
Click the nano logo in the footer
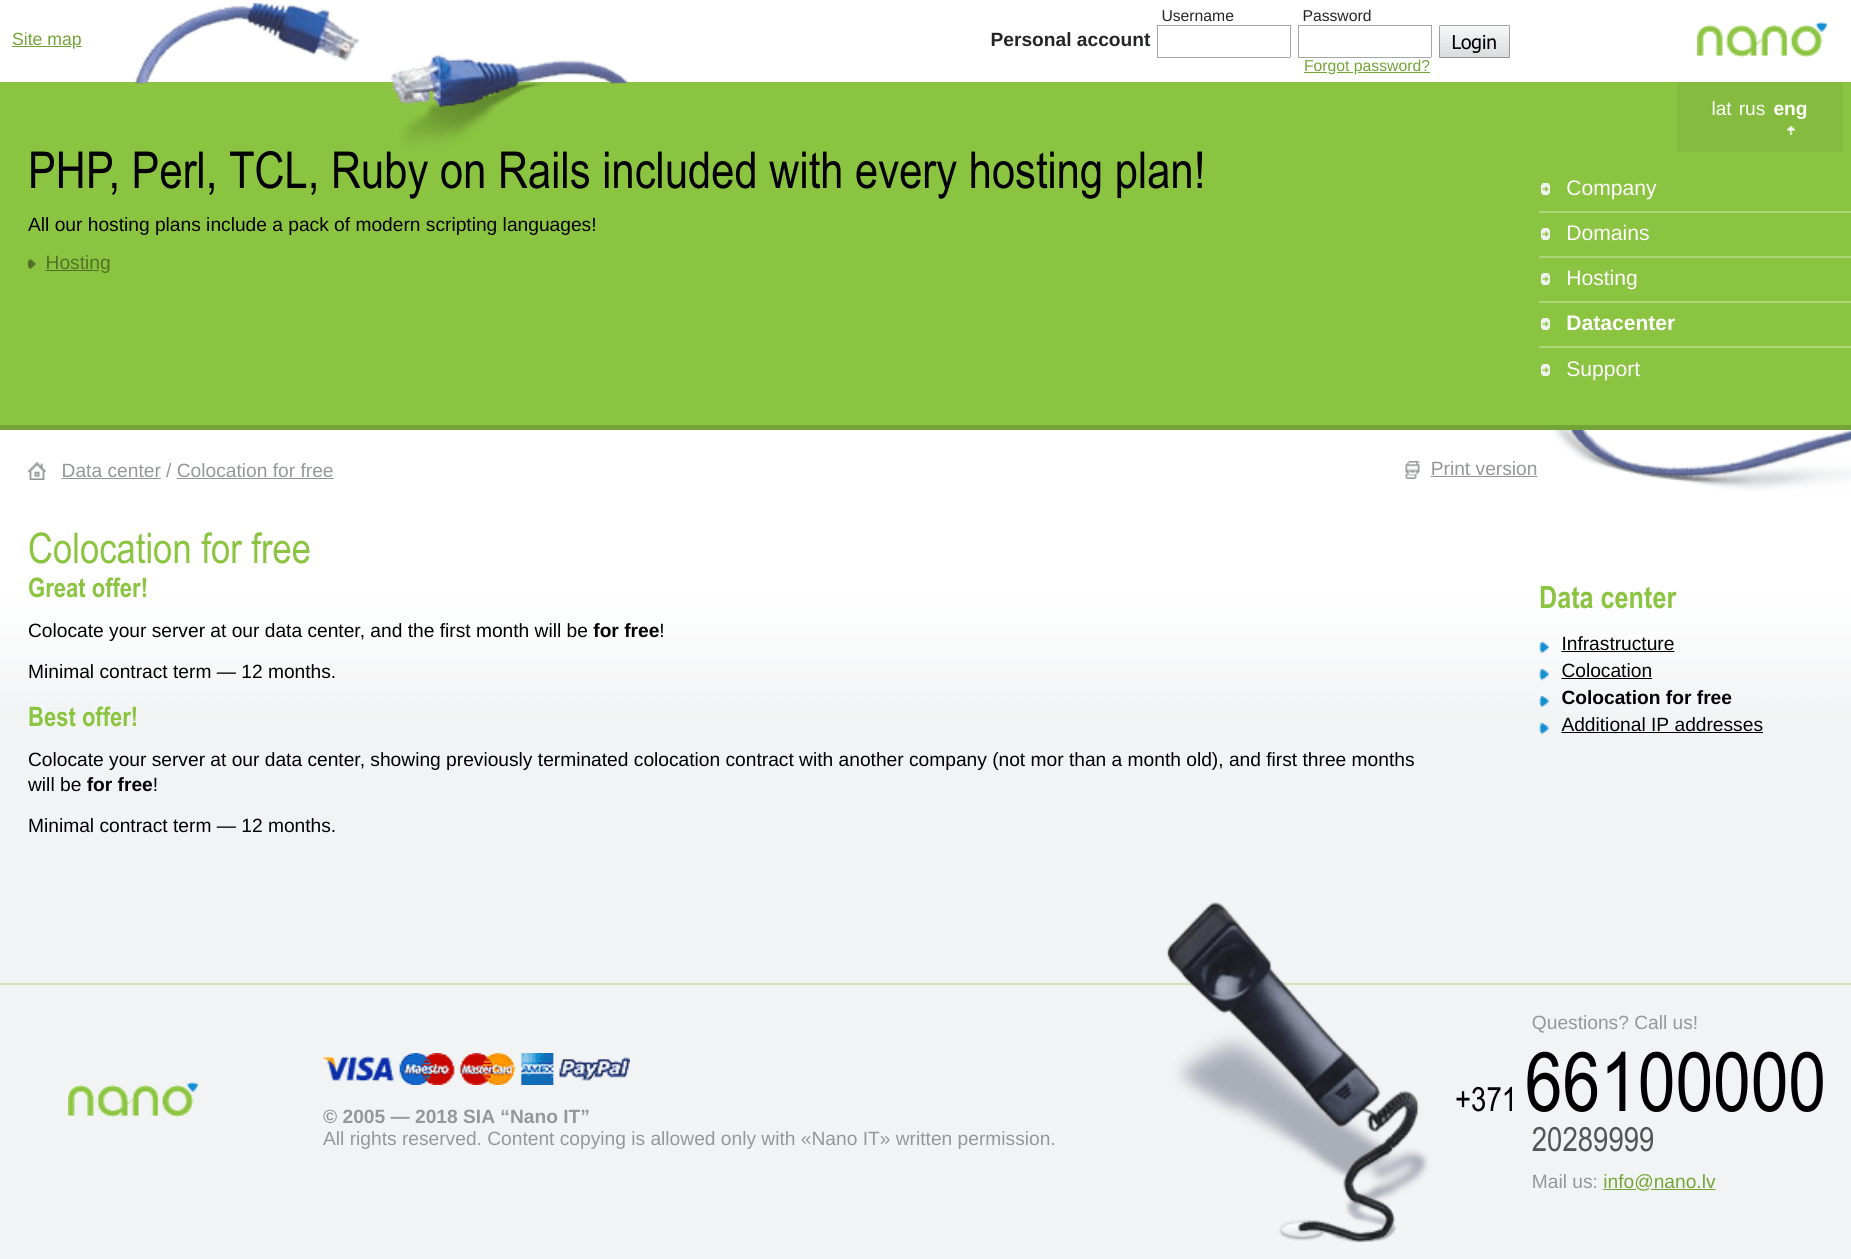point(133,1099)
